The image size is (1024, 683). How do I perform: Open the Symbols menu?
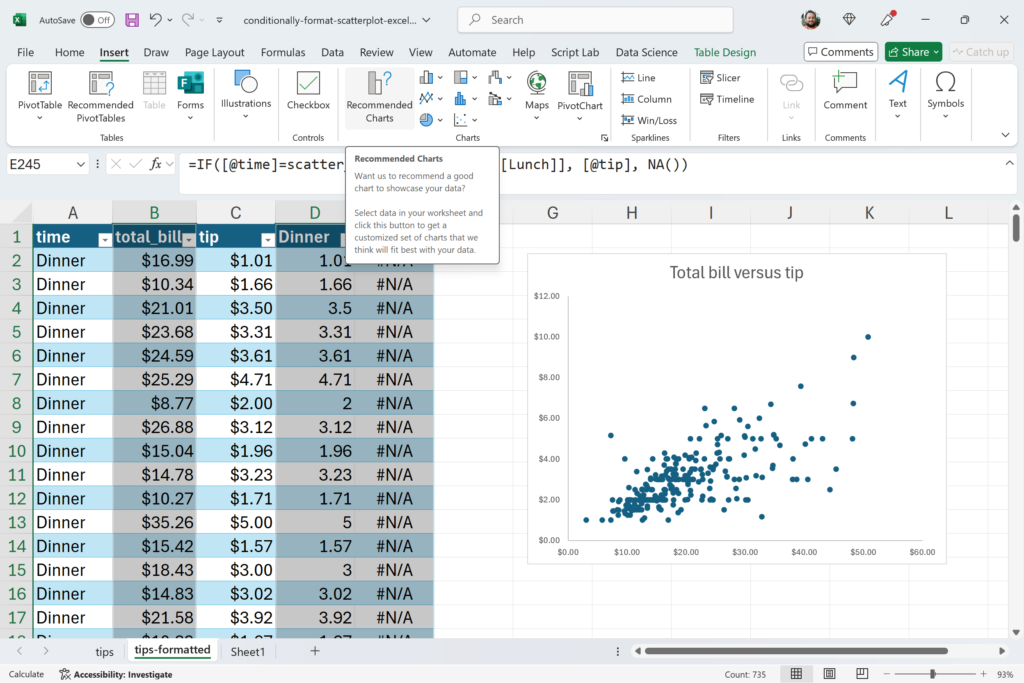(x=945, y=90)
